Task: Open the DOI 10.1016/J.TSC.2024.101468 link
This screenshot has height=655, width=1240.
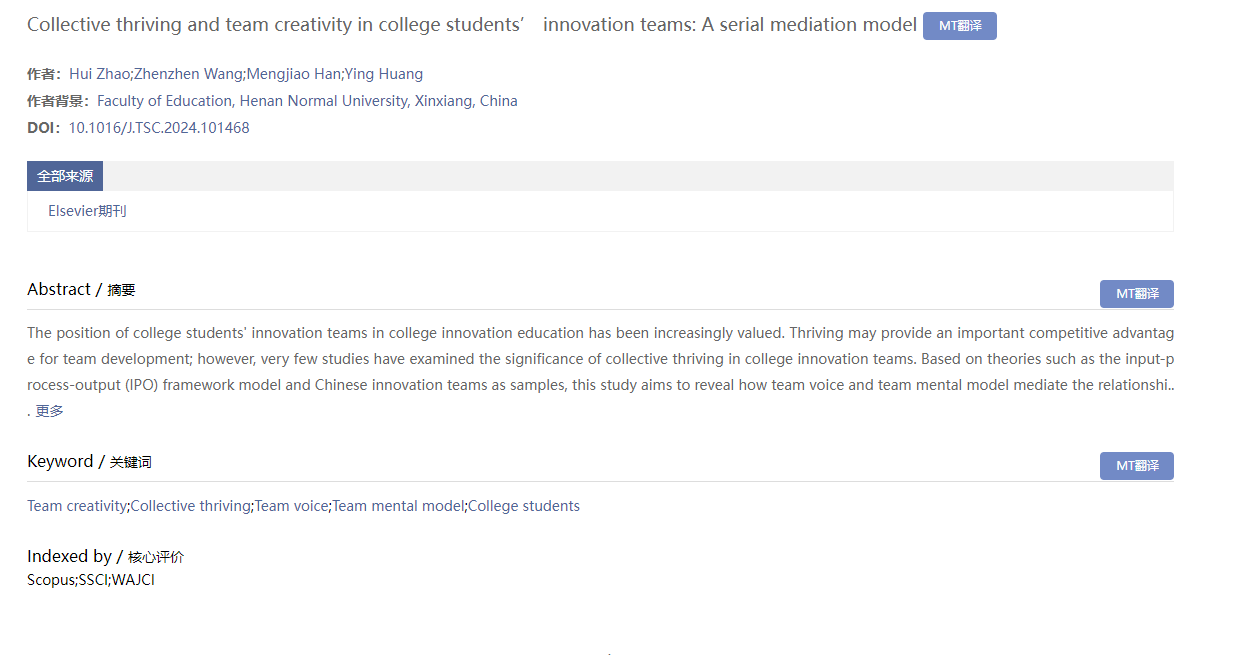Action: [159, 128]
